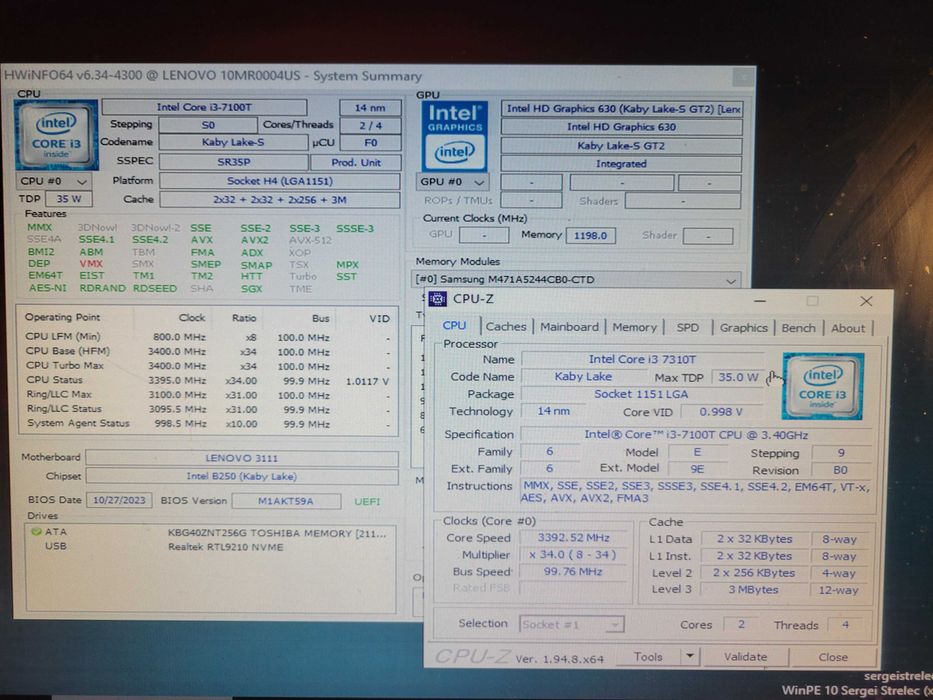Screen dimensions: 933x700
Task: Switch to the CPU tab in CPU-Z
Action: point(454,326)
